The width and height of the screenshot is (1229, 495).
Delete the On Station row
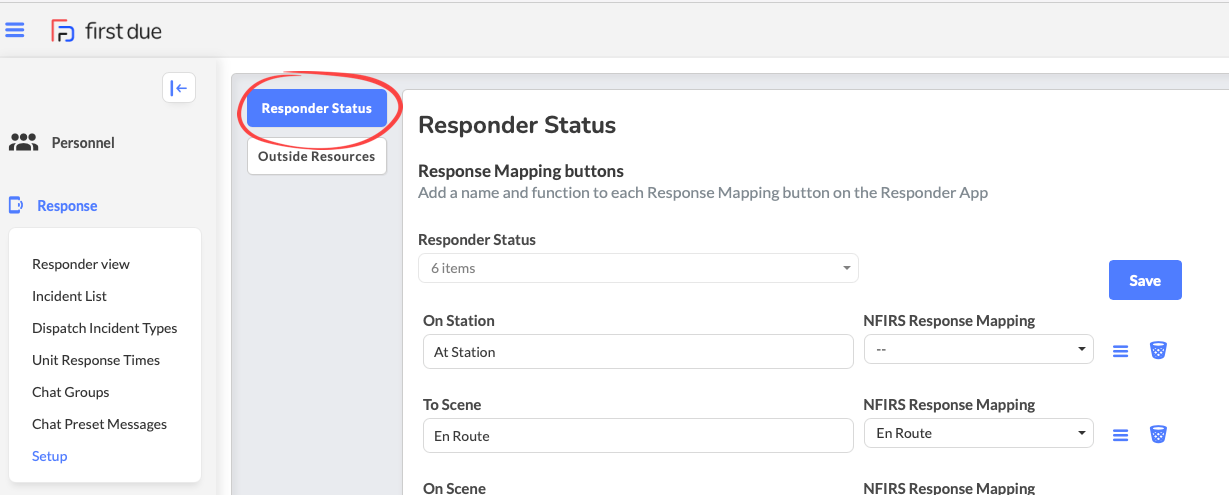point(1158,350)
